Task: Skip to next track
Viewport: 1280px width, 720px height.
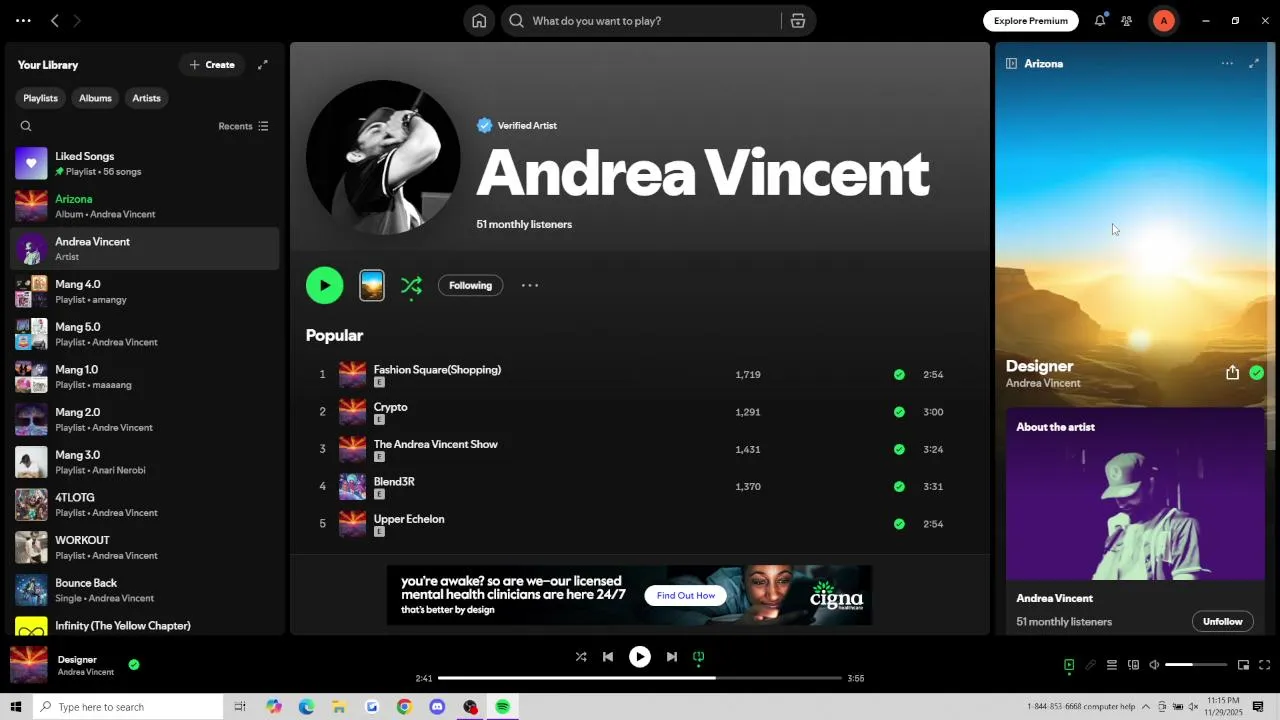Action: 672,657
